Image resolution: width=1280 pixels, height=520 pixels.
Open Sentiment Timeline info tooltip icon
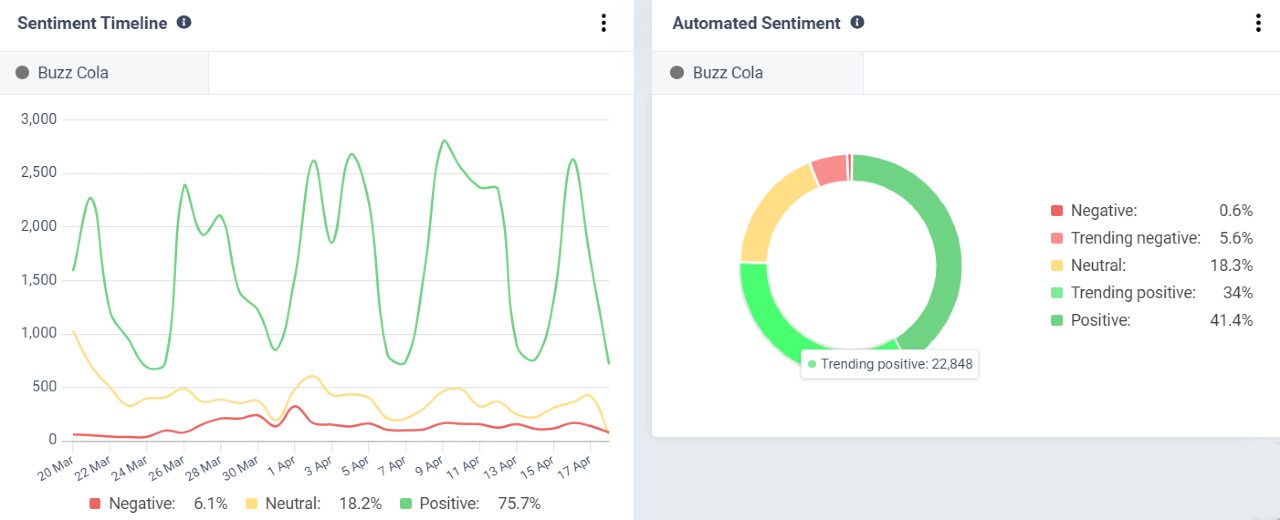click(184, 22)
